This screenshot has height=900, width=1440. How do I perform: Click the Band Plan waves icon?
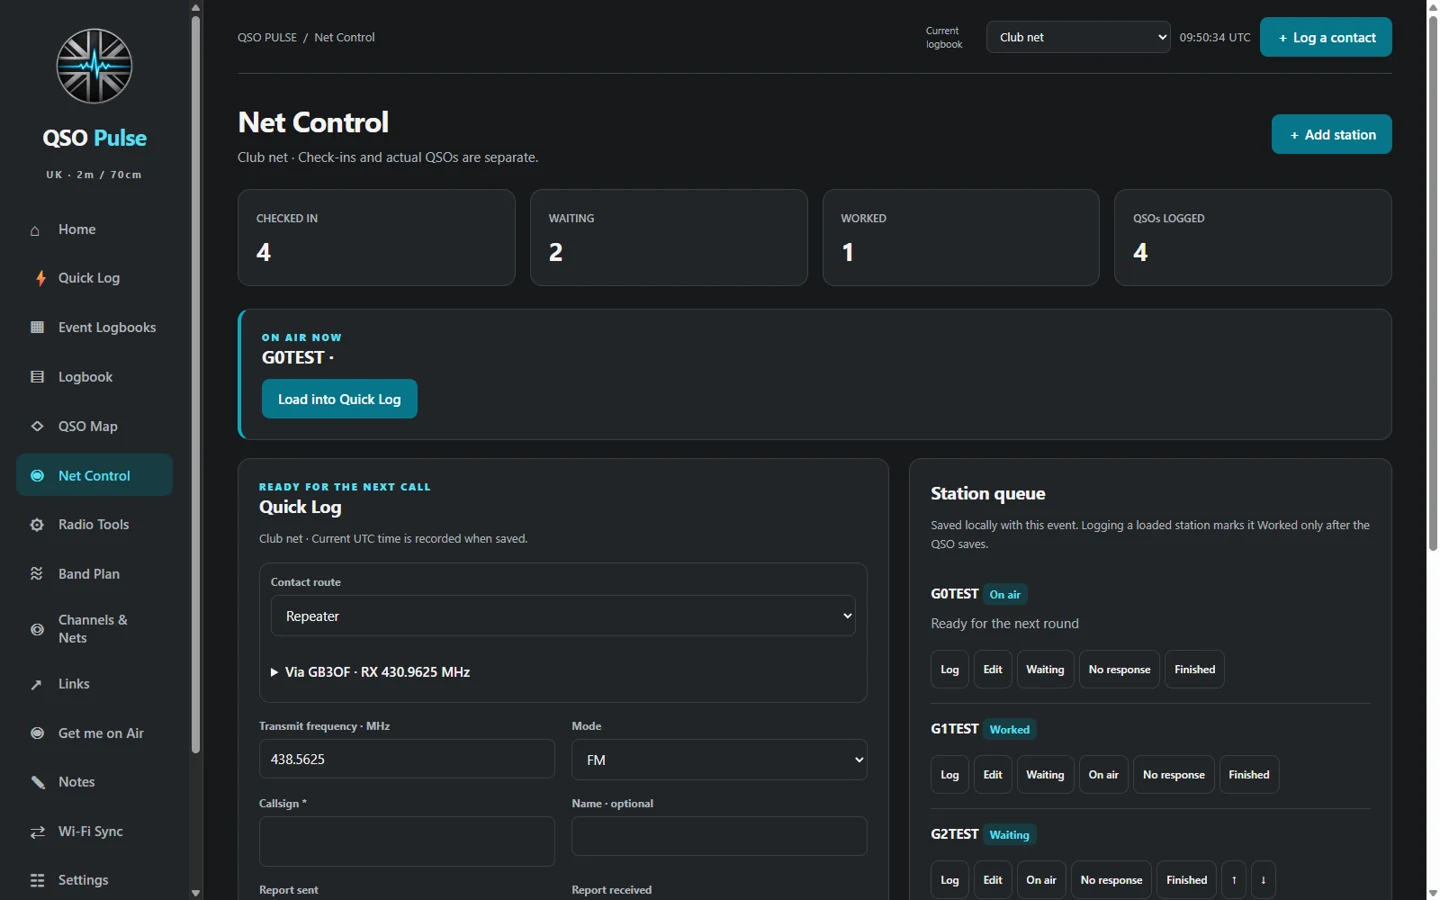tap(37, 574)
